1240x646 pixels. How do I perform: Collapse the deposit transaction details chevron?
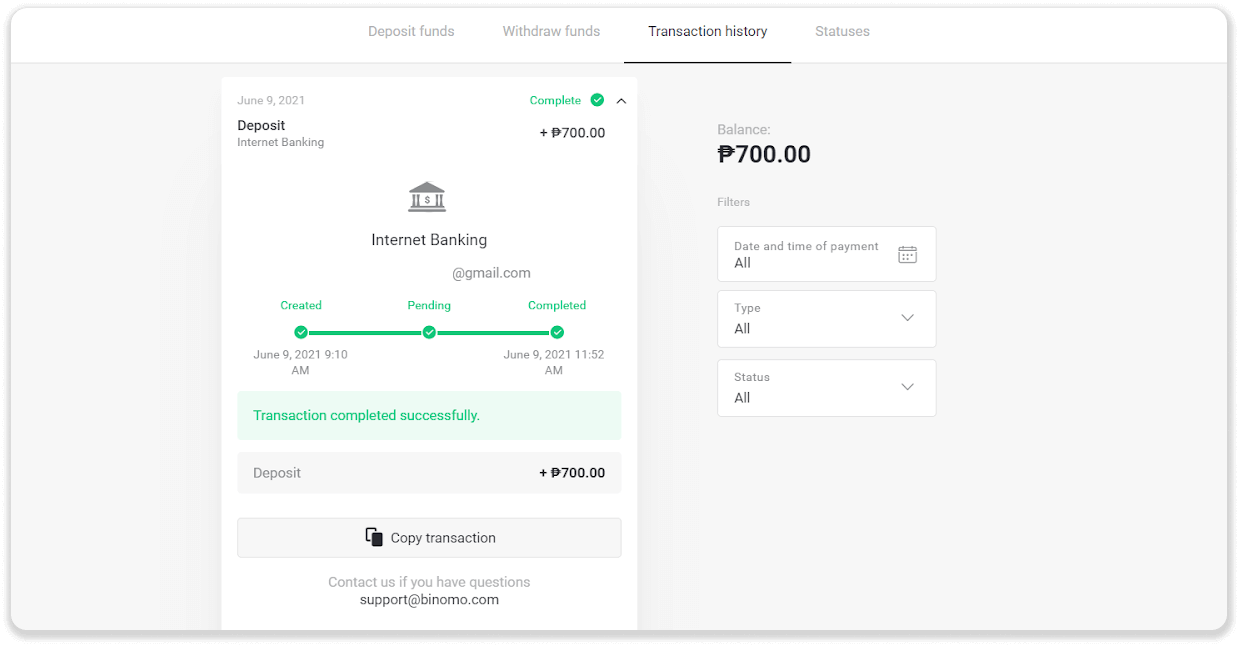tap(621, 100)
